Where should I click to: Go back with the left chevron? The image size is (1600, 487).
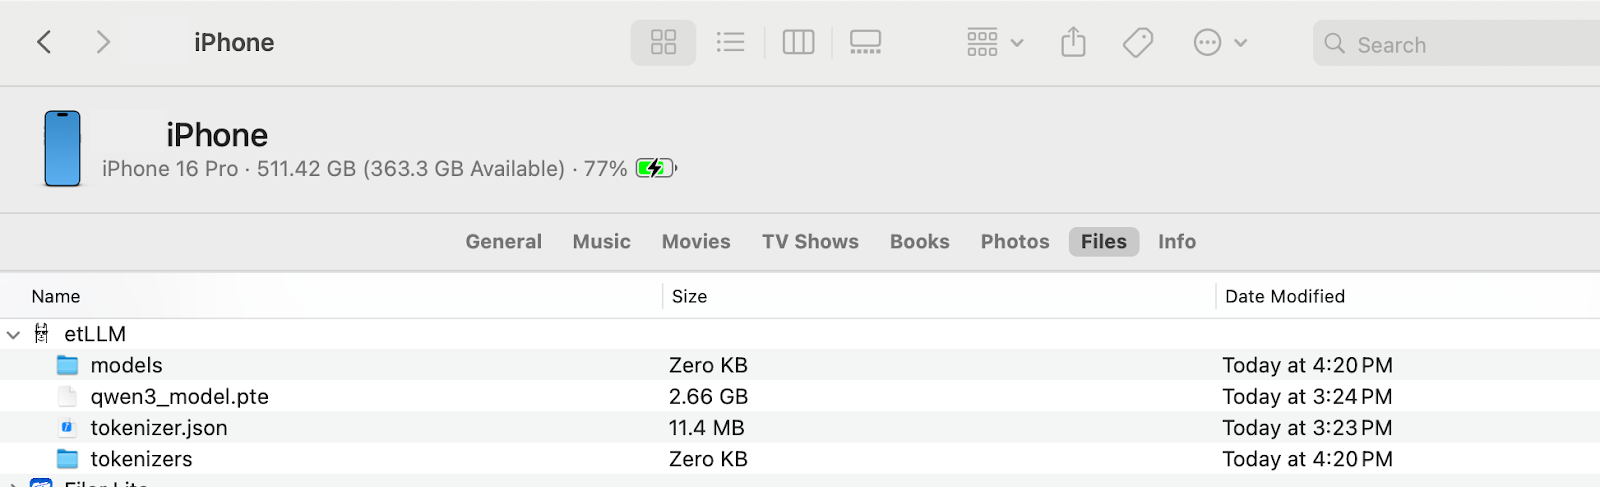coord(44,42)
